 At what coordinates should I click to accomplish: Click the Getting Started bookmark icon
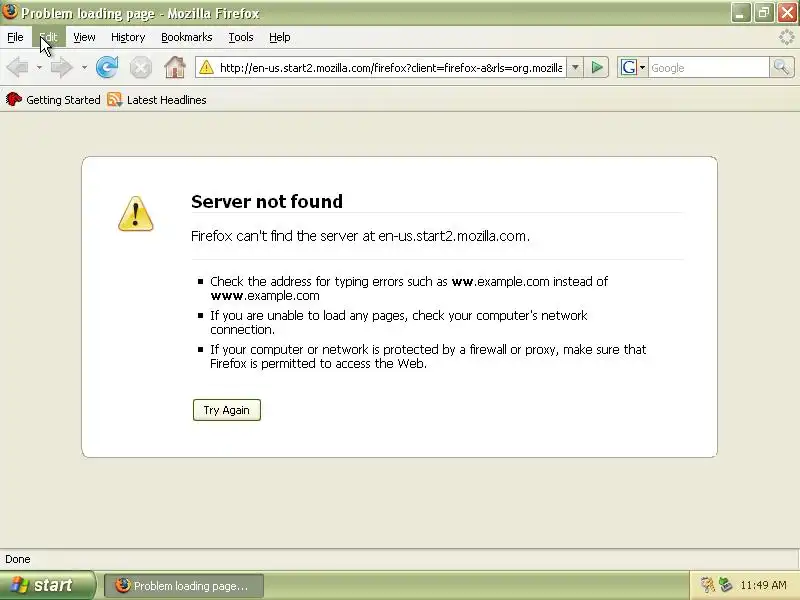pos(14,99)
